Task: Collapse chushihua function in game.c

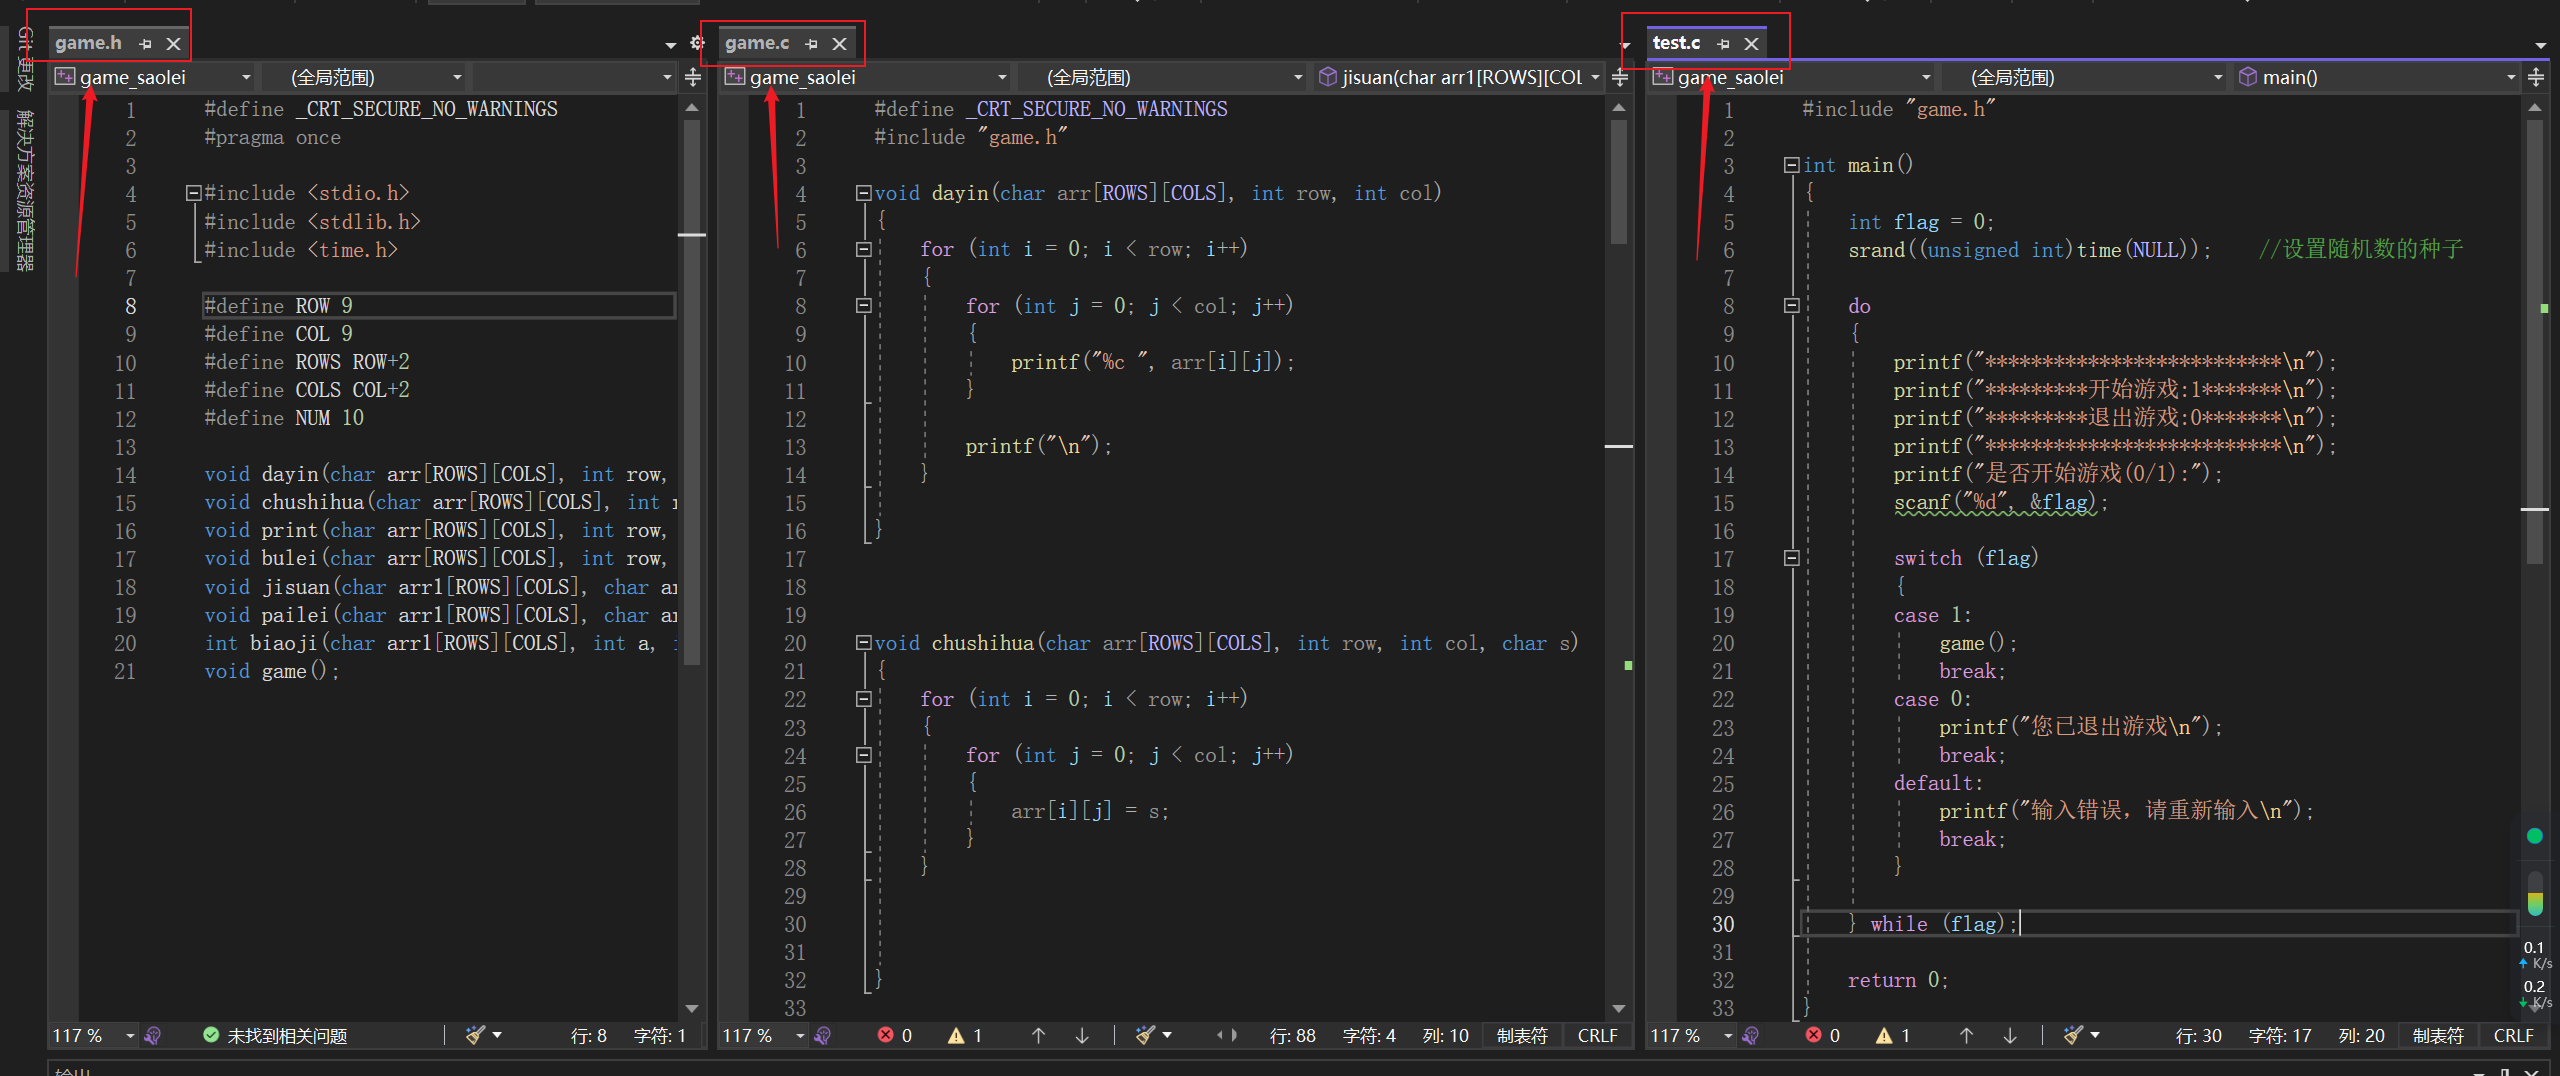Action: (863, 644)
